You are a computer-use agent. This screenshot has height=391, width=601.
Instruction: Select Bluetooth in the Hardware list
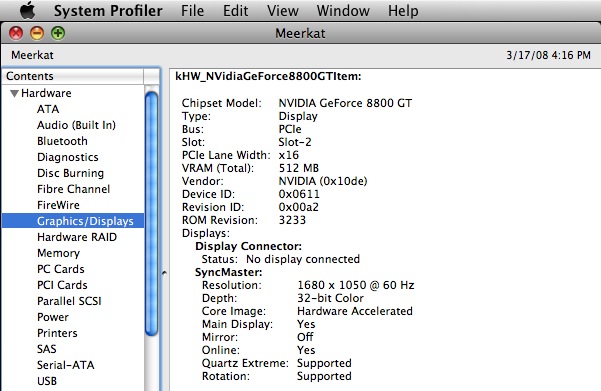[x=62, y=141]
